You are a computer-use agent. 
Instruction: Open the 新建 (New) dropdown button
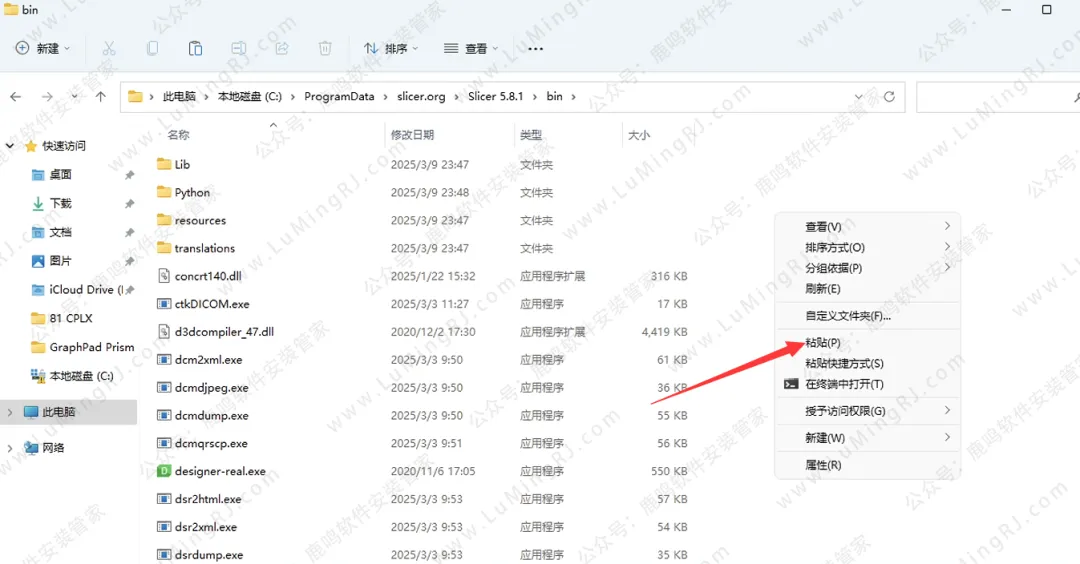pyautogui.click(x=43, y=48)
